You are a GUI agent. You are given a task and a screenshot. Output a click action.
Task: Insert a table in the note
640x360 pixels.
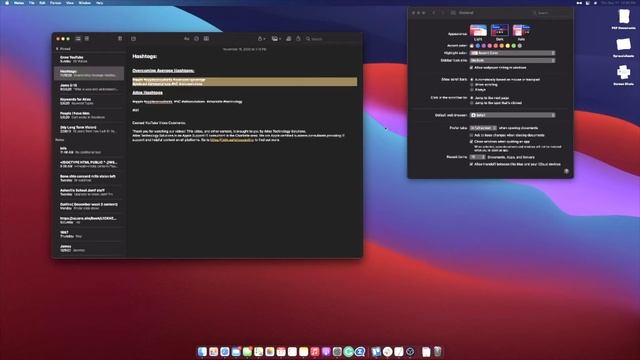pyautogui.click(x=206, y=38)
